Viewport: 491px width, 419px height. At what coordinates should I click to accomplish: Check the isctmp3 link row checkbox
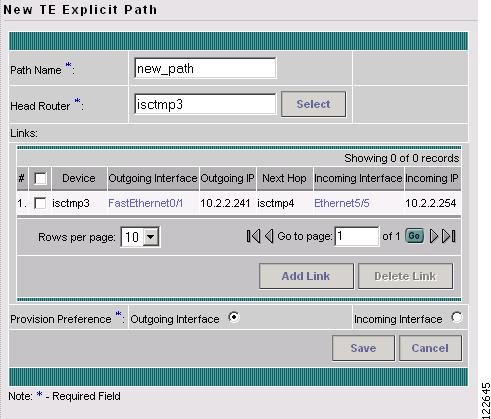[x=40, y=203]
